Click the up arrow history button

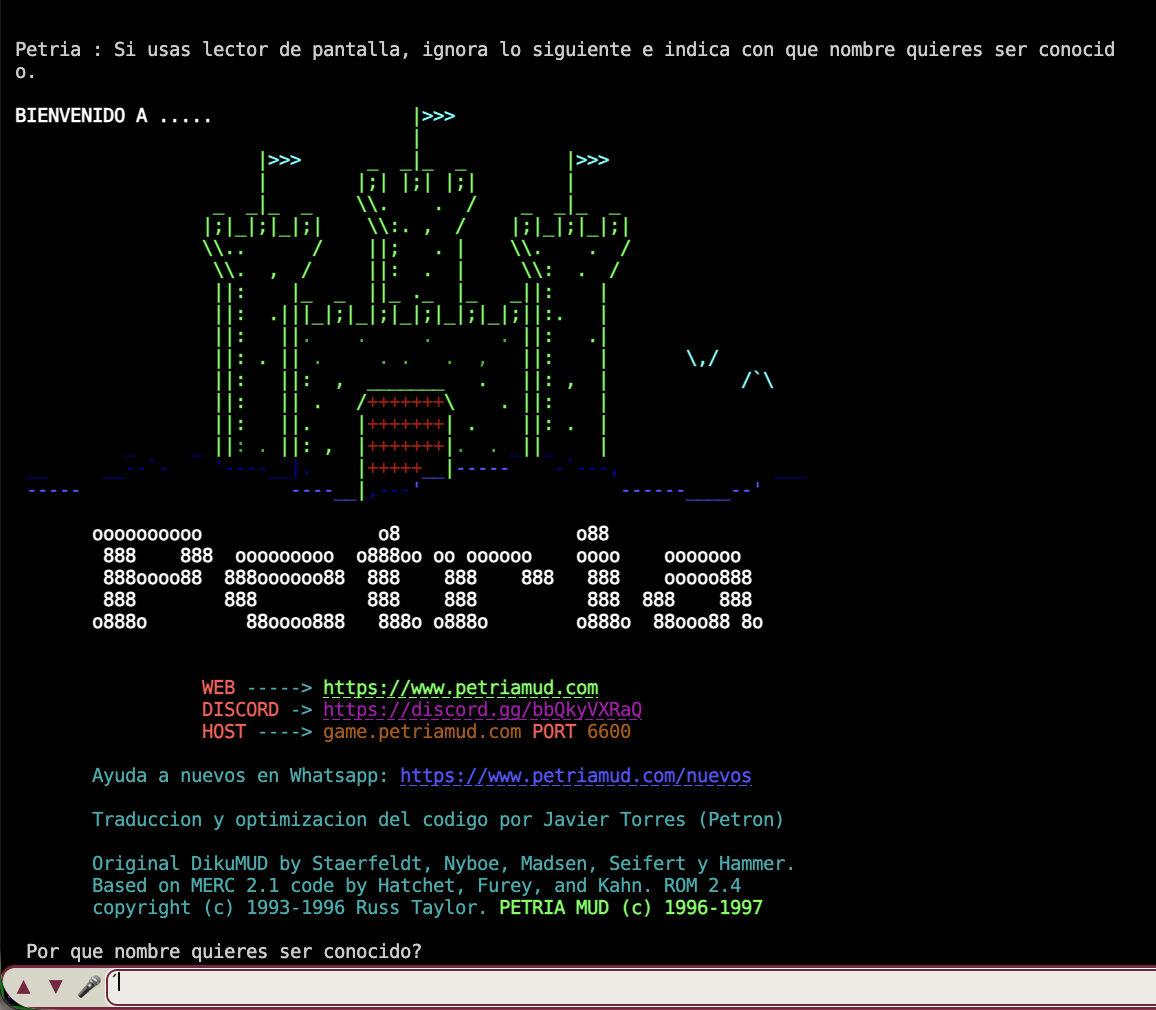tap(24, 986)
